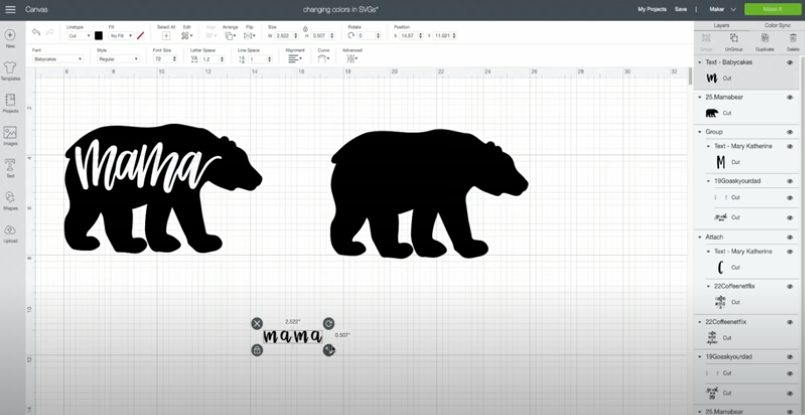Click the rotate handle on mama text

[329, 323]
